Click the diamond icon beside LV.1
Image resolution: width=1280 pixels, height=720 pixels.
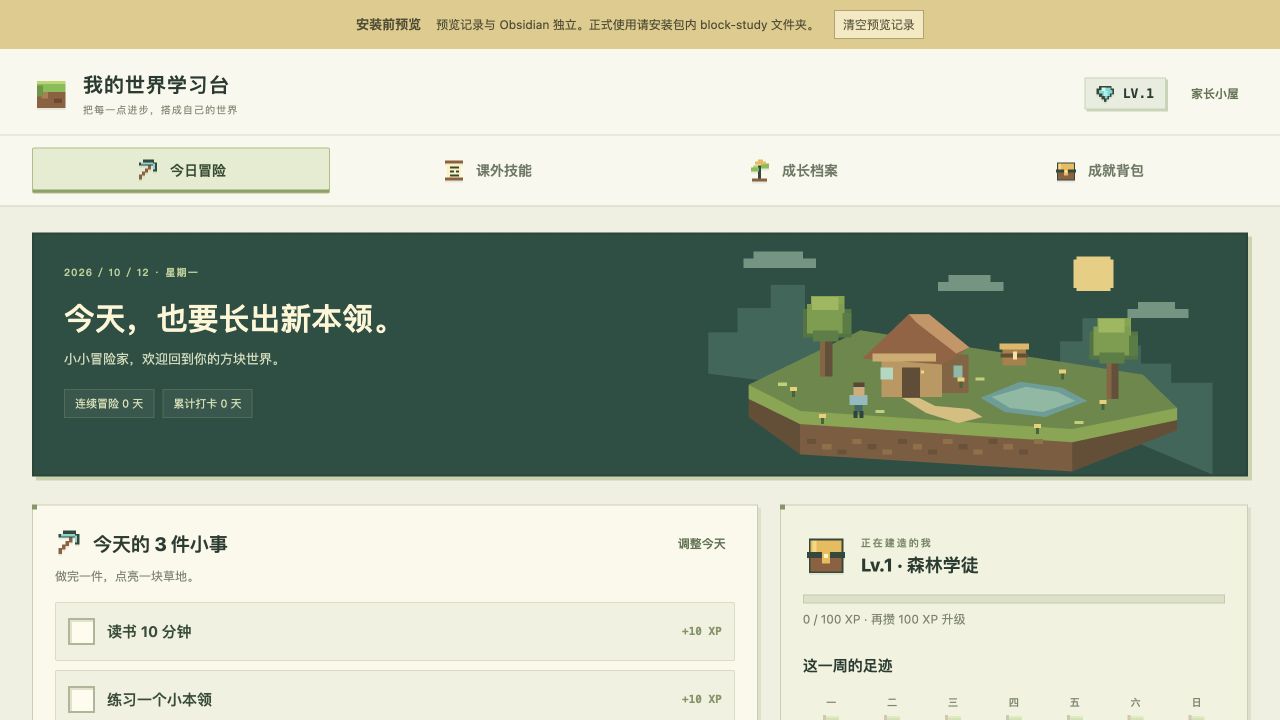coord(1105,94)
